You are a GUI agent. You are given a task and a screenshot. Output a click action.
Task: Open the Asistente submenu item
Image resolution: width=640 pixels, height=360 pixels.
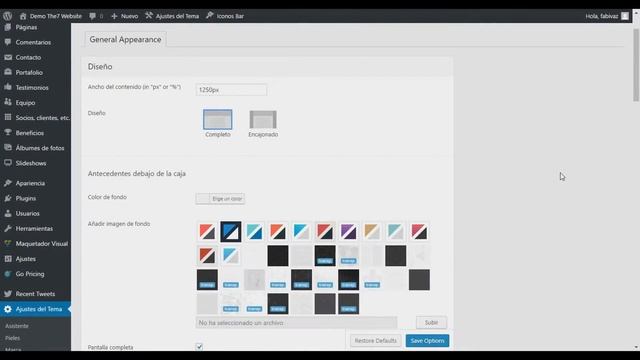click(17, 326)
